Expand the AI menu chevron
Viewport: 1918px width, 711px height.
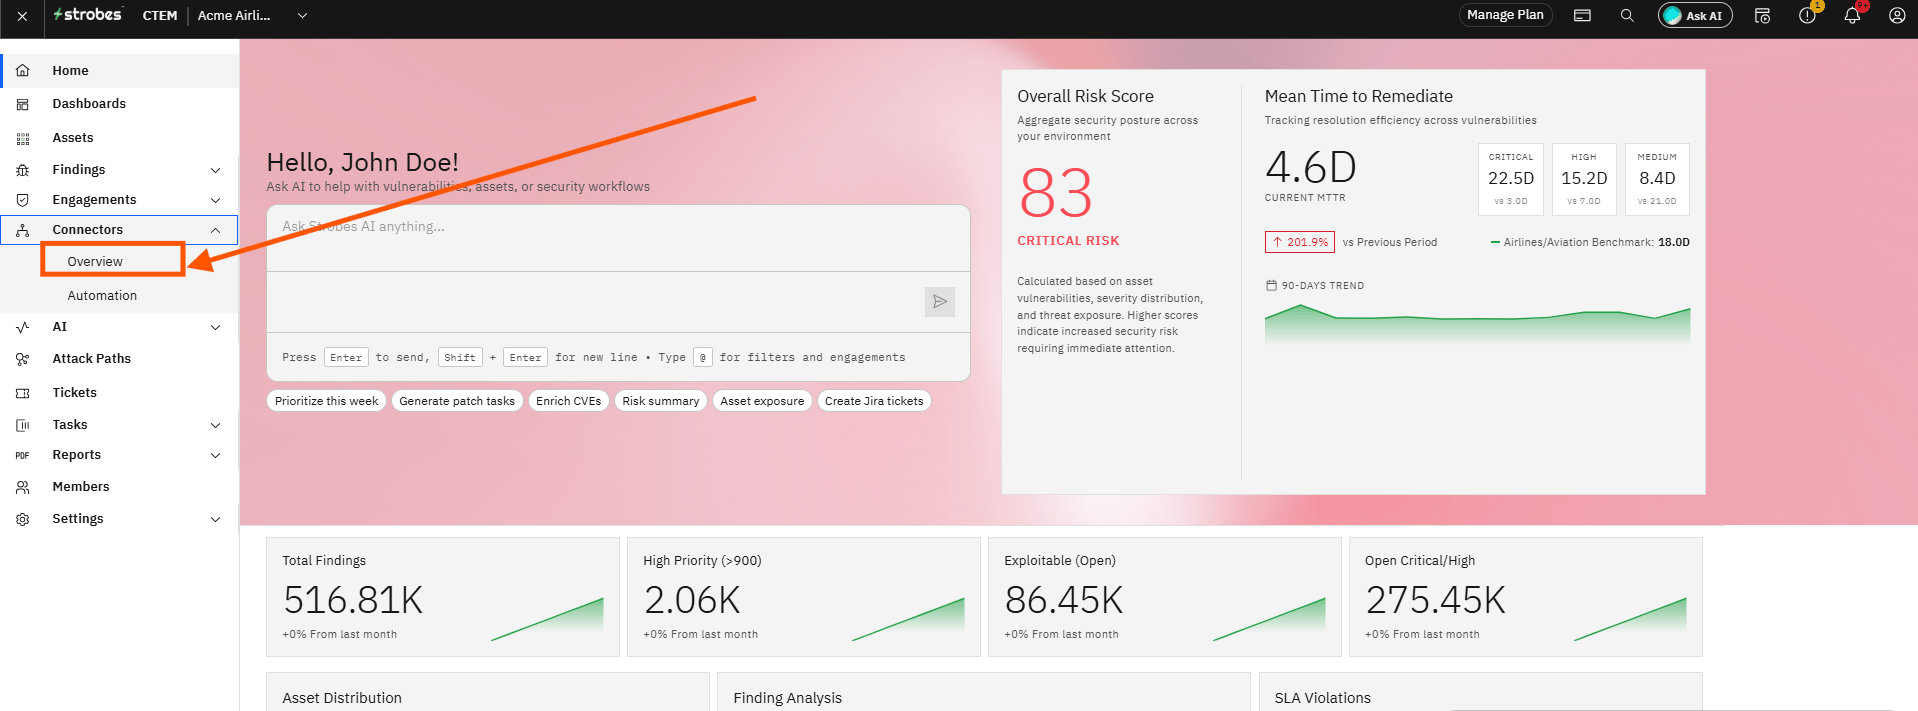(x=215, y=327)
